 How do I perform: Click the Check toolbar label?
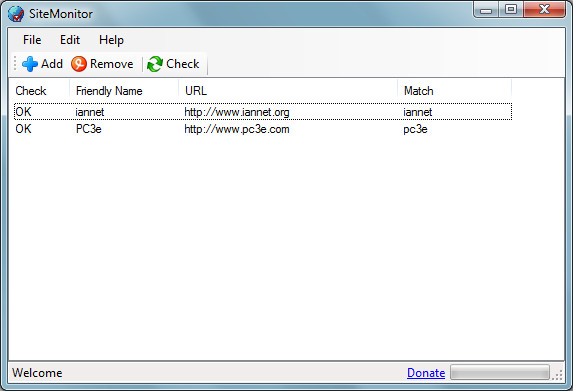coord(183,64)
